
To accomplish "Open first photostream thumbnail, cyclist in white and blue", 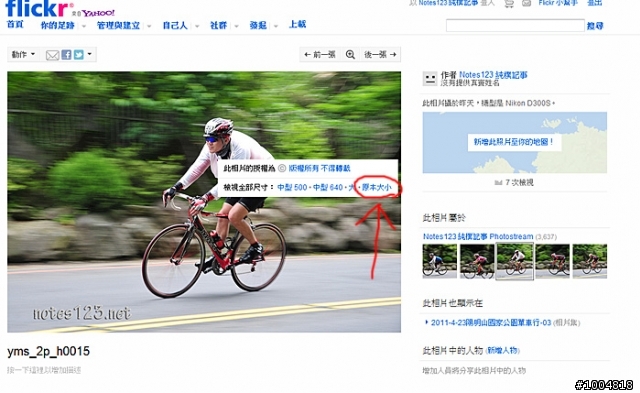I will point(440,261).
